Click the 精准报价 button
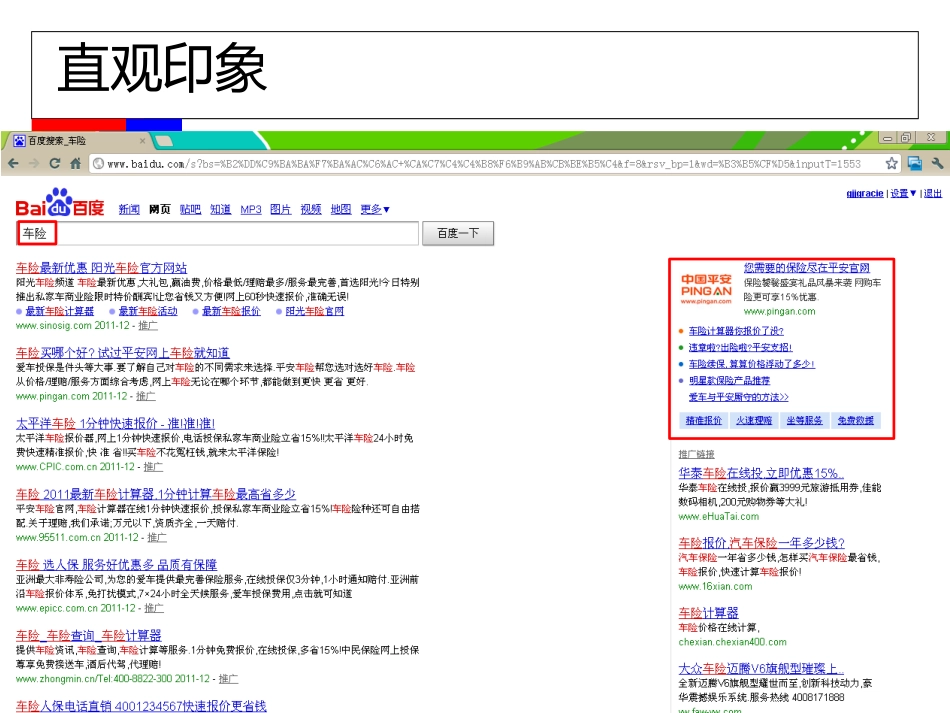Image resolution: width=950 pixels, height=713 pixels. pos(703,420)
